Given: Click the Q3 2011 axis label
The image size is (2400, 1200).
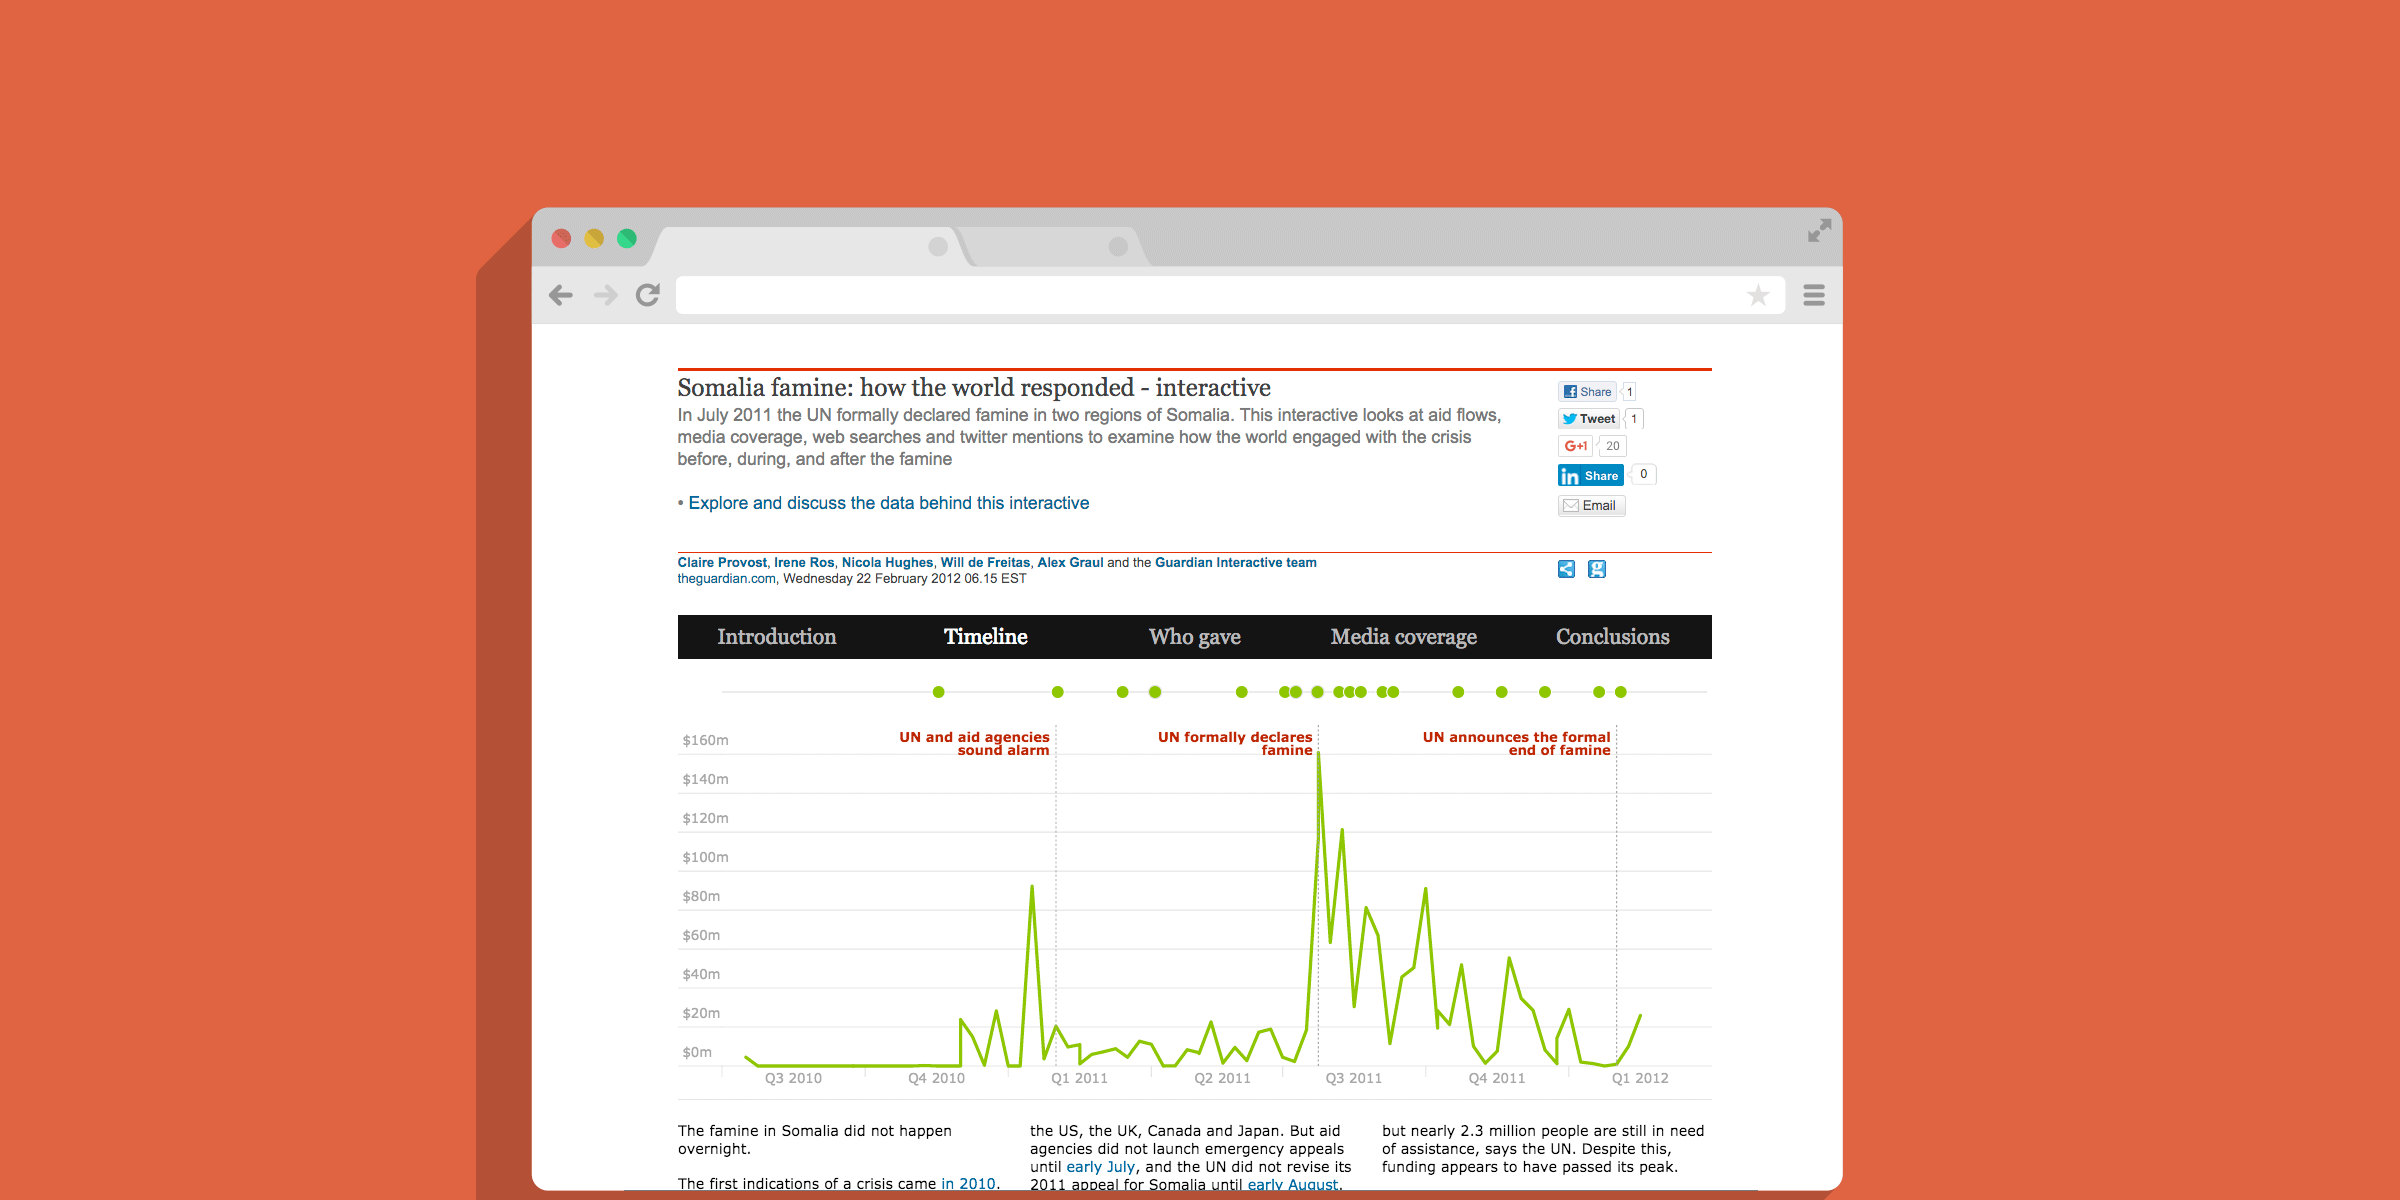Looking at the screenshot, I should [1353, 1078].
